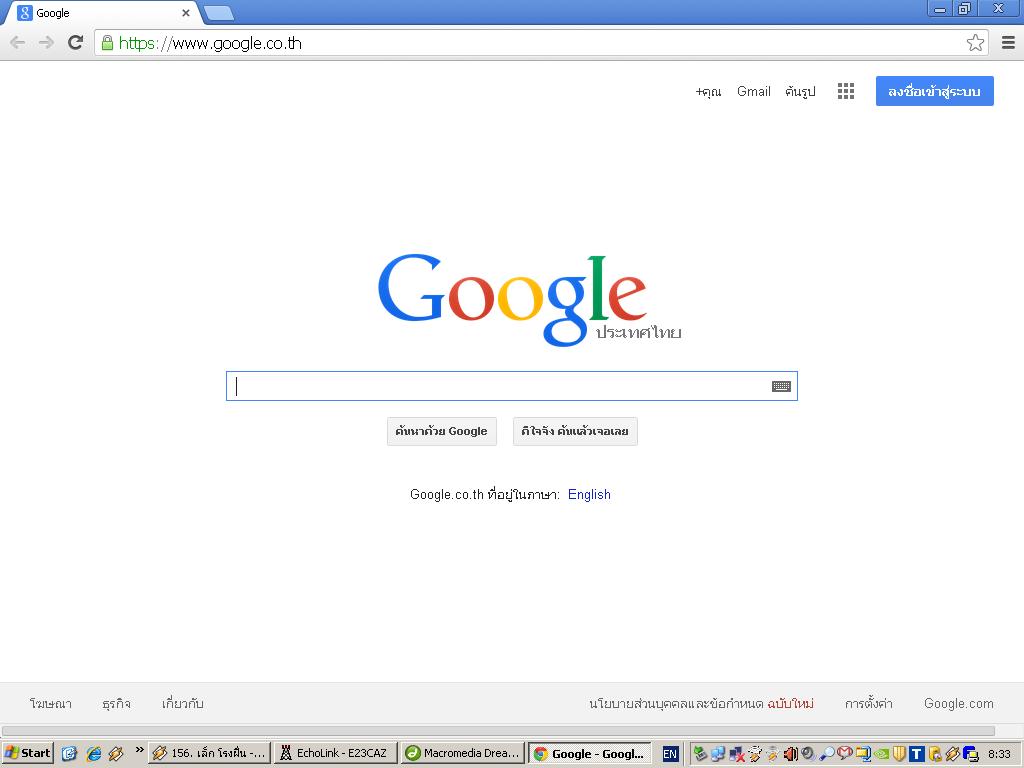
Task: Open the Windows Start menu
Action: [27, 753]
